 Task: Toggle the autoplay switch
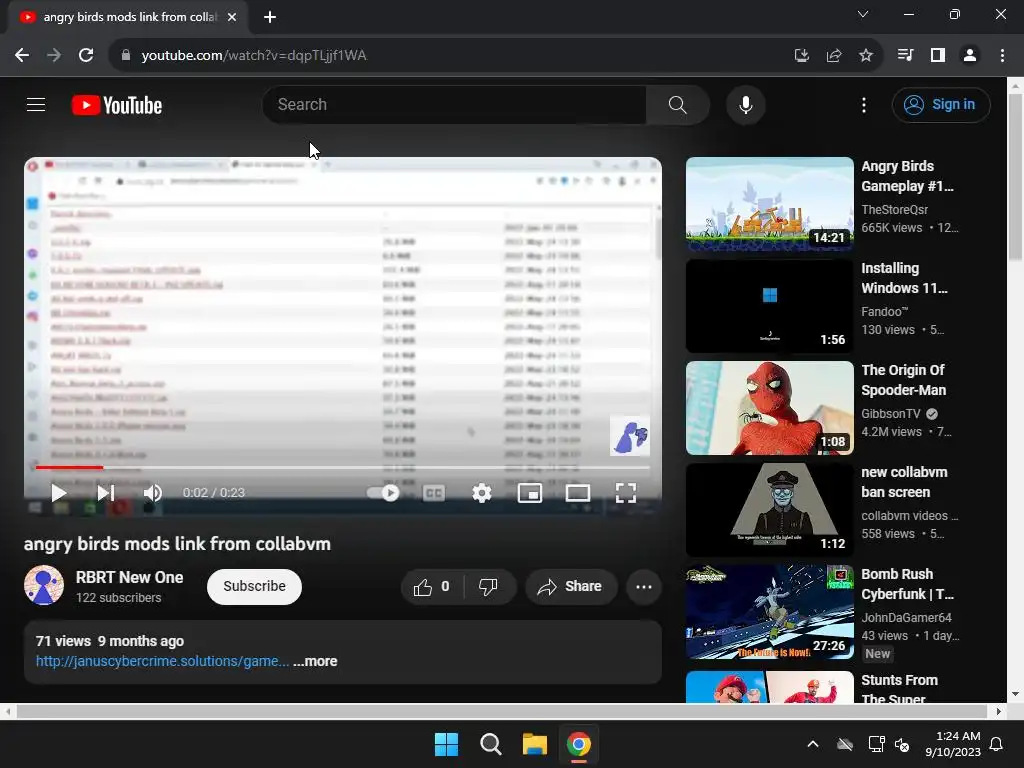pos(383,493)
